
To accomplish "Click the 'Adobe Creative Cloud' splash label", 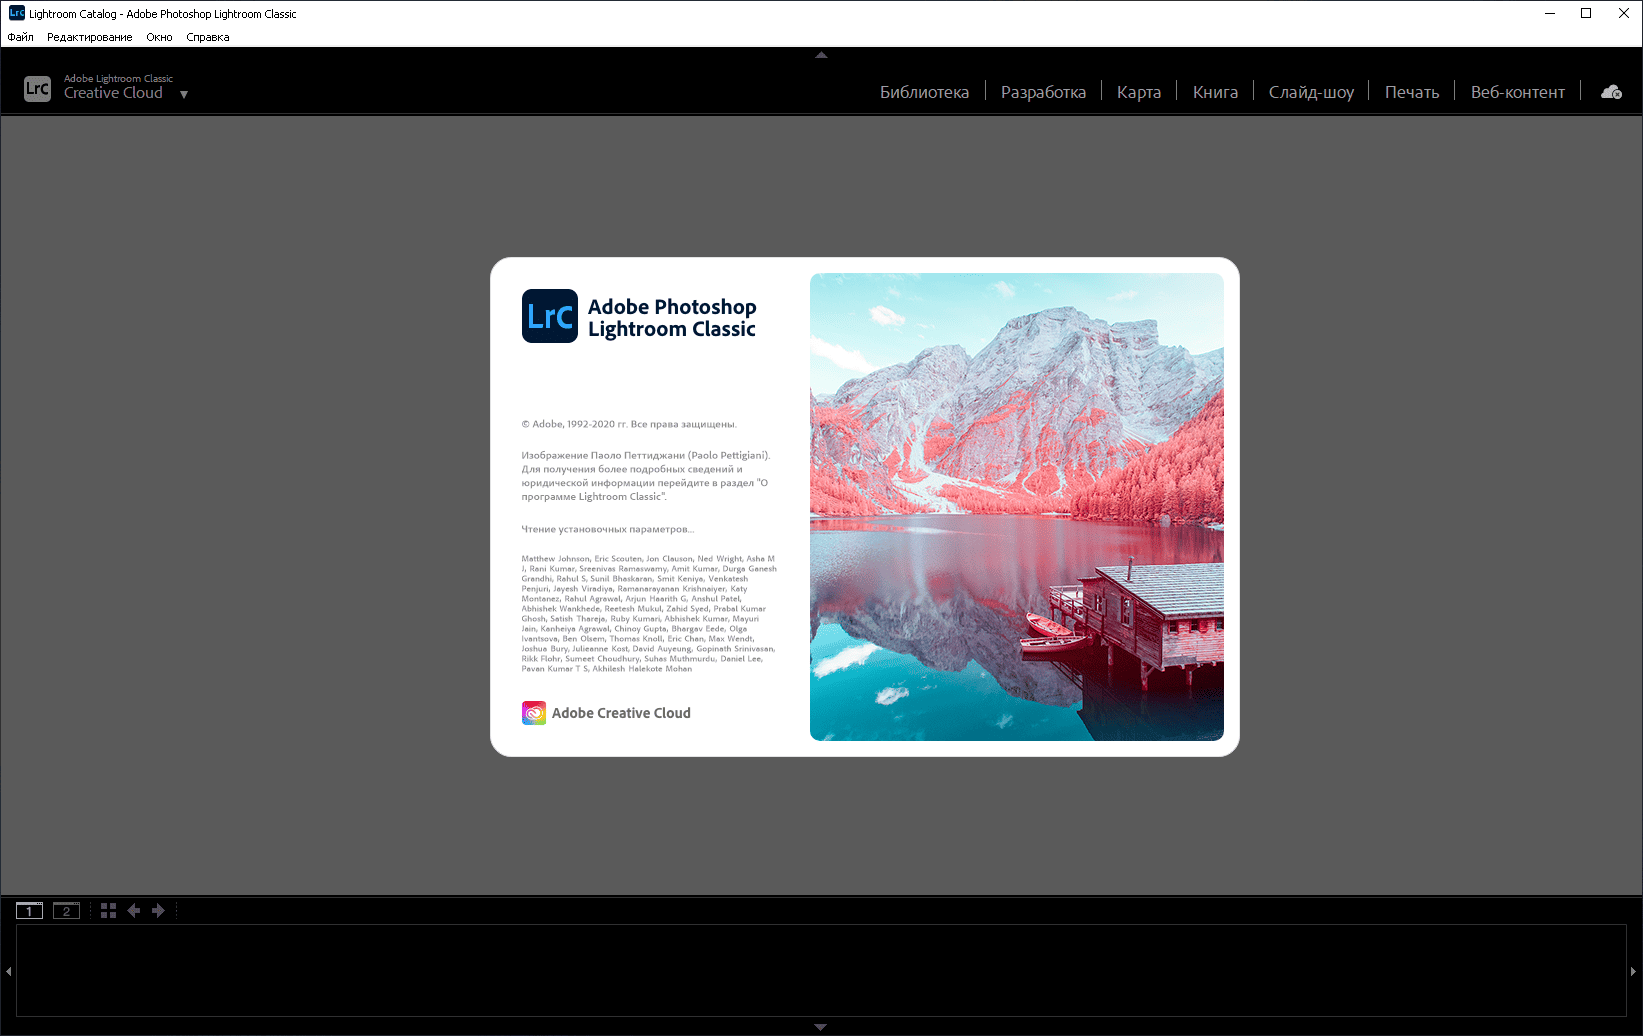I will [621, 713].
